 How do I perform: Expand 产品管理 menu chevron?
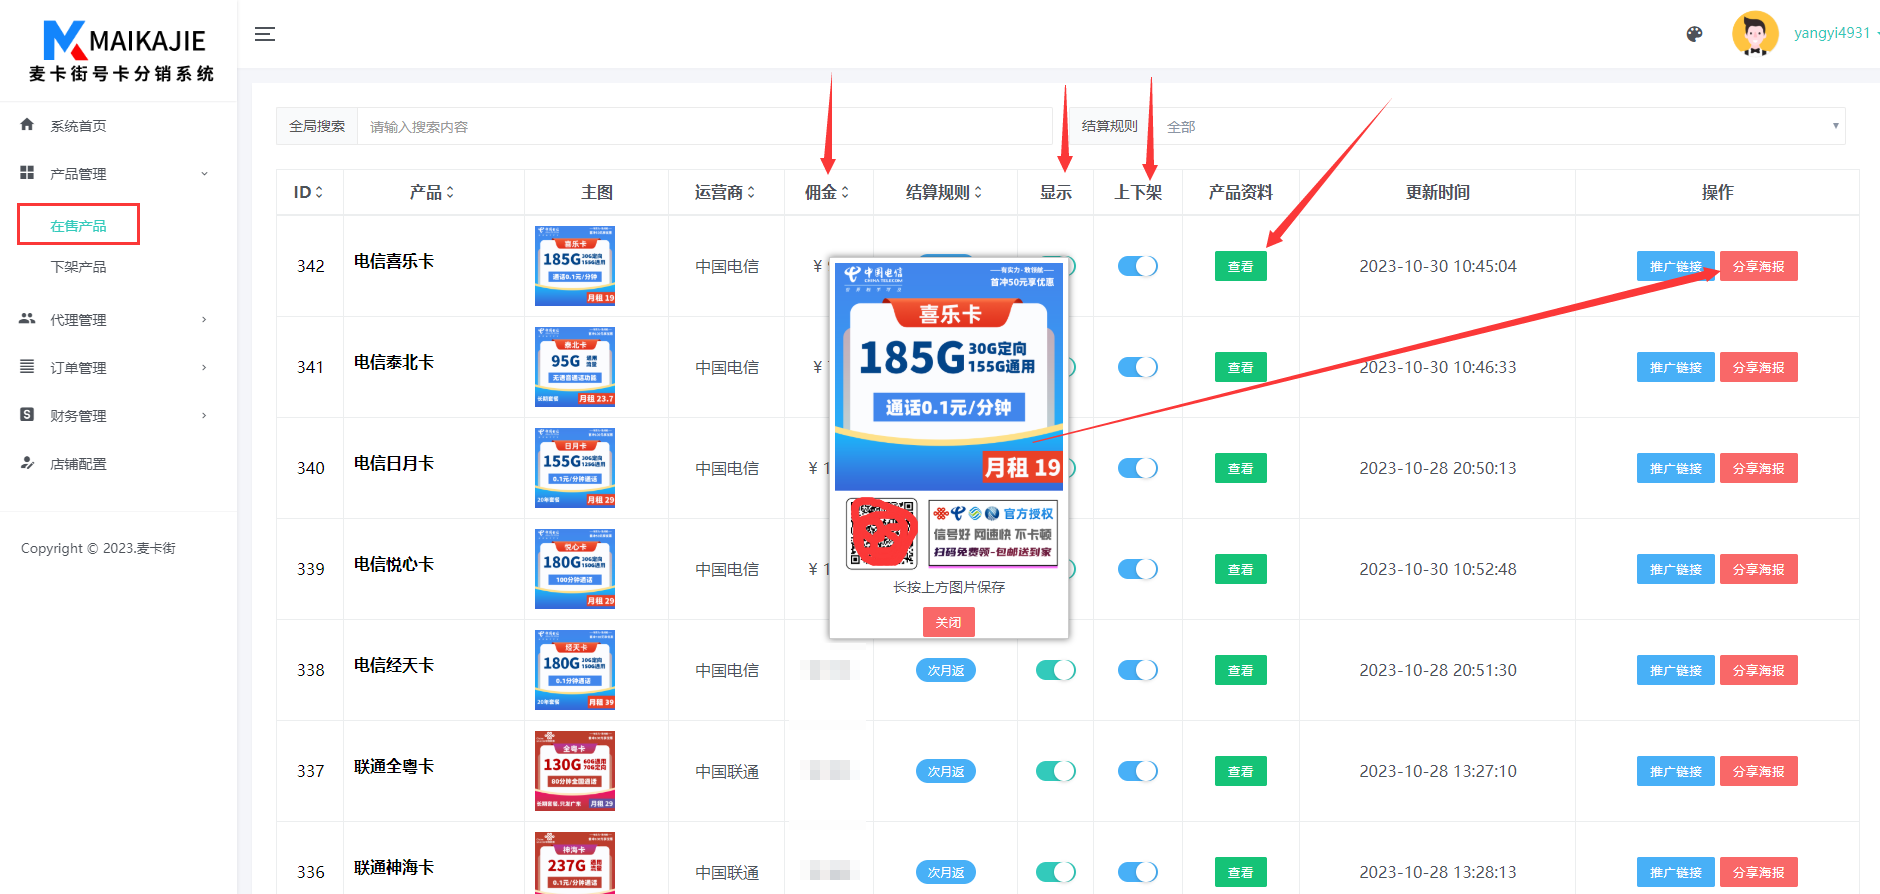204,173
